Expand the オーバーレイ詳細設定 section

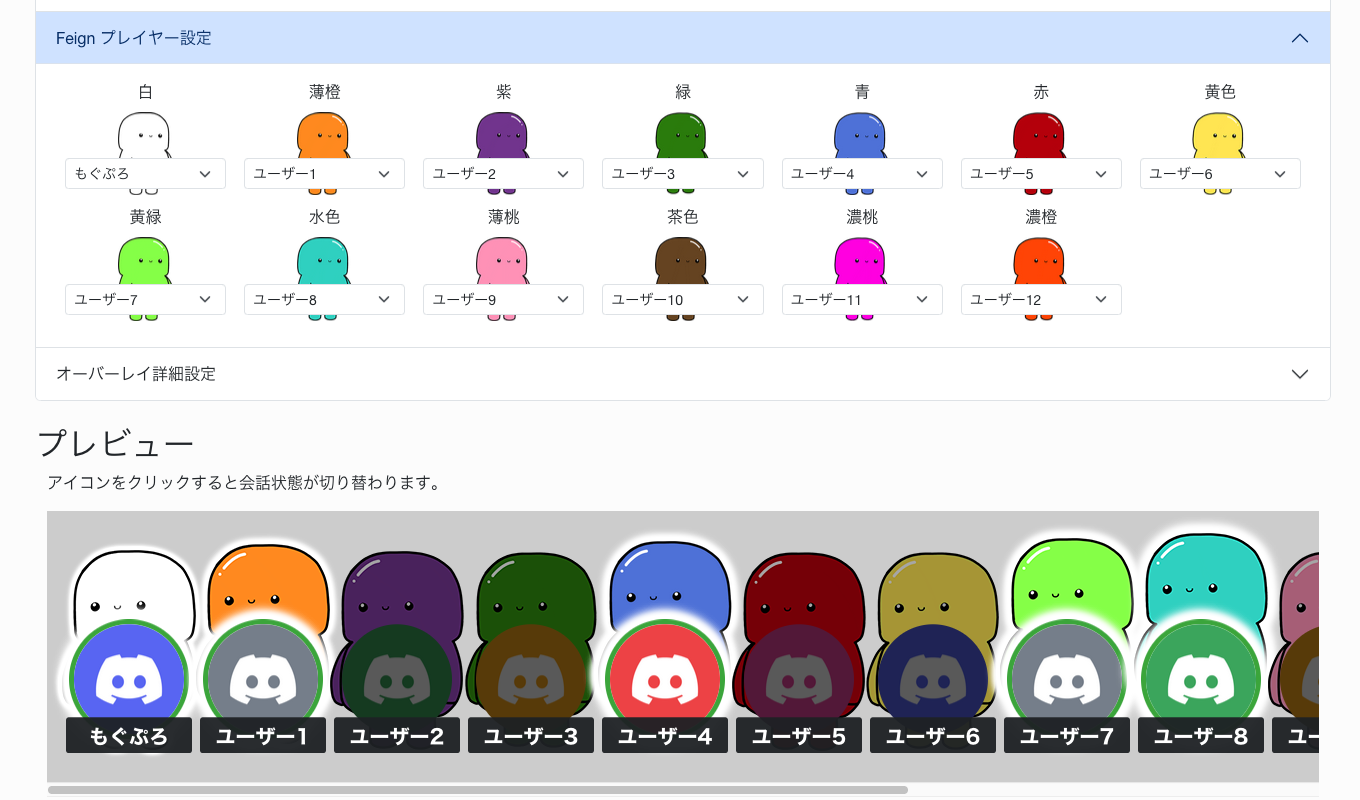coord(682,374)
